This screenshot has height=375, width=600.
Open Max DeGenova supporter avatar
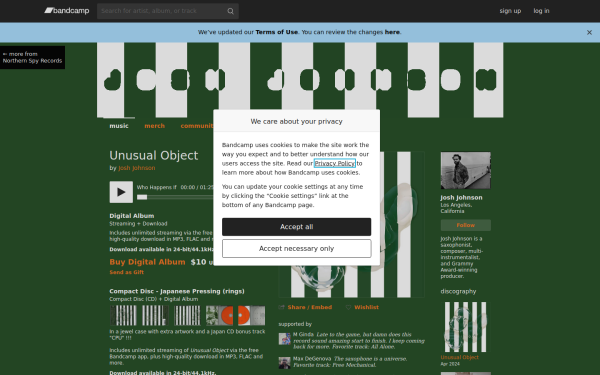point(284,363)
